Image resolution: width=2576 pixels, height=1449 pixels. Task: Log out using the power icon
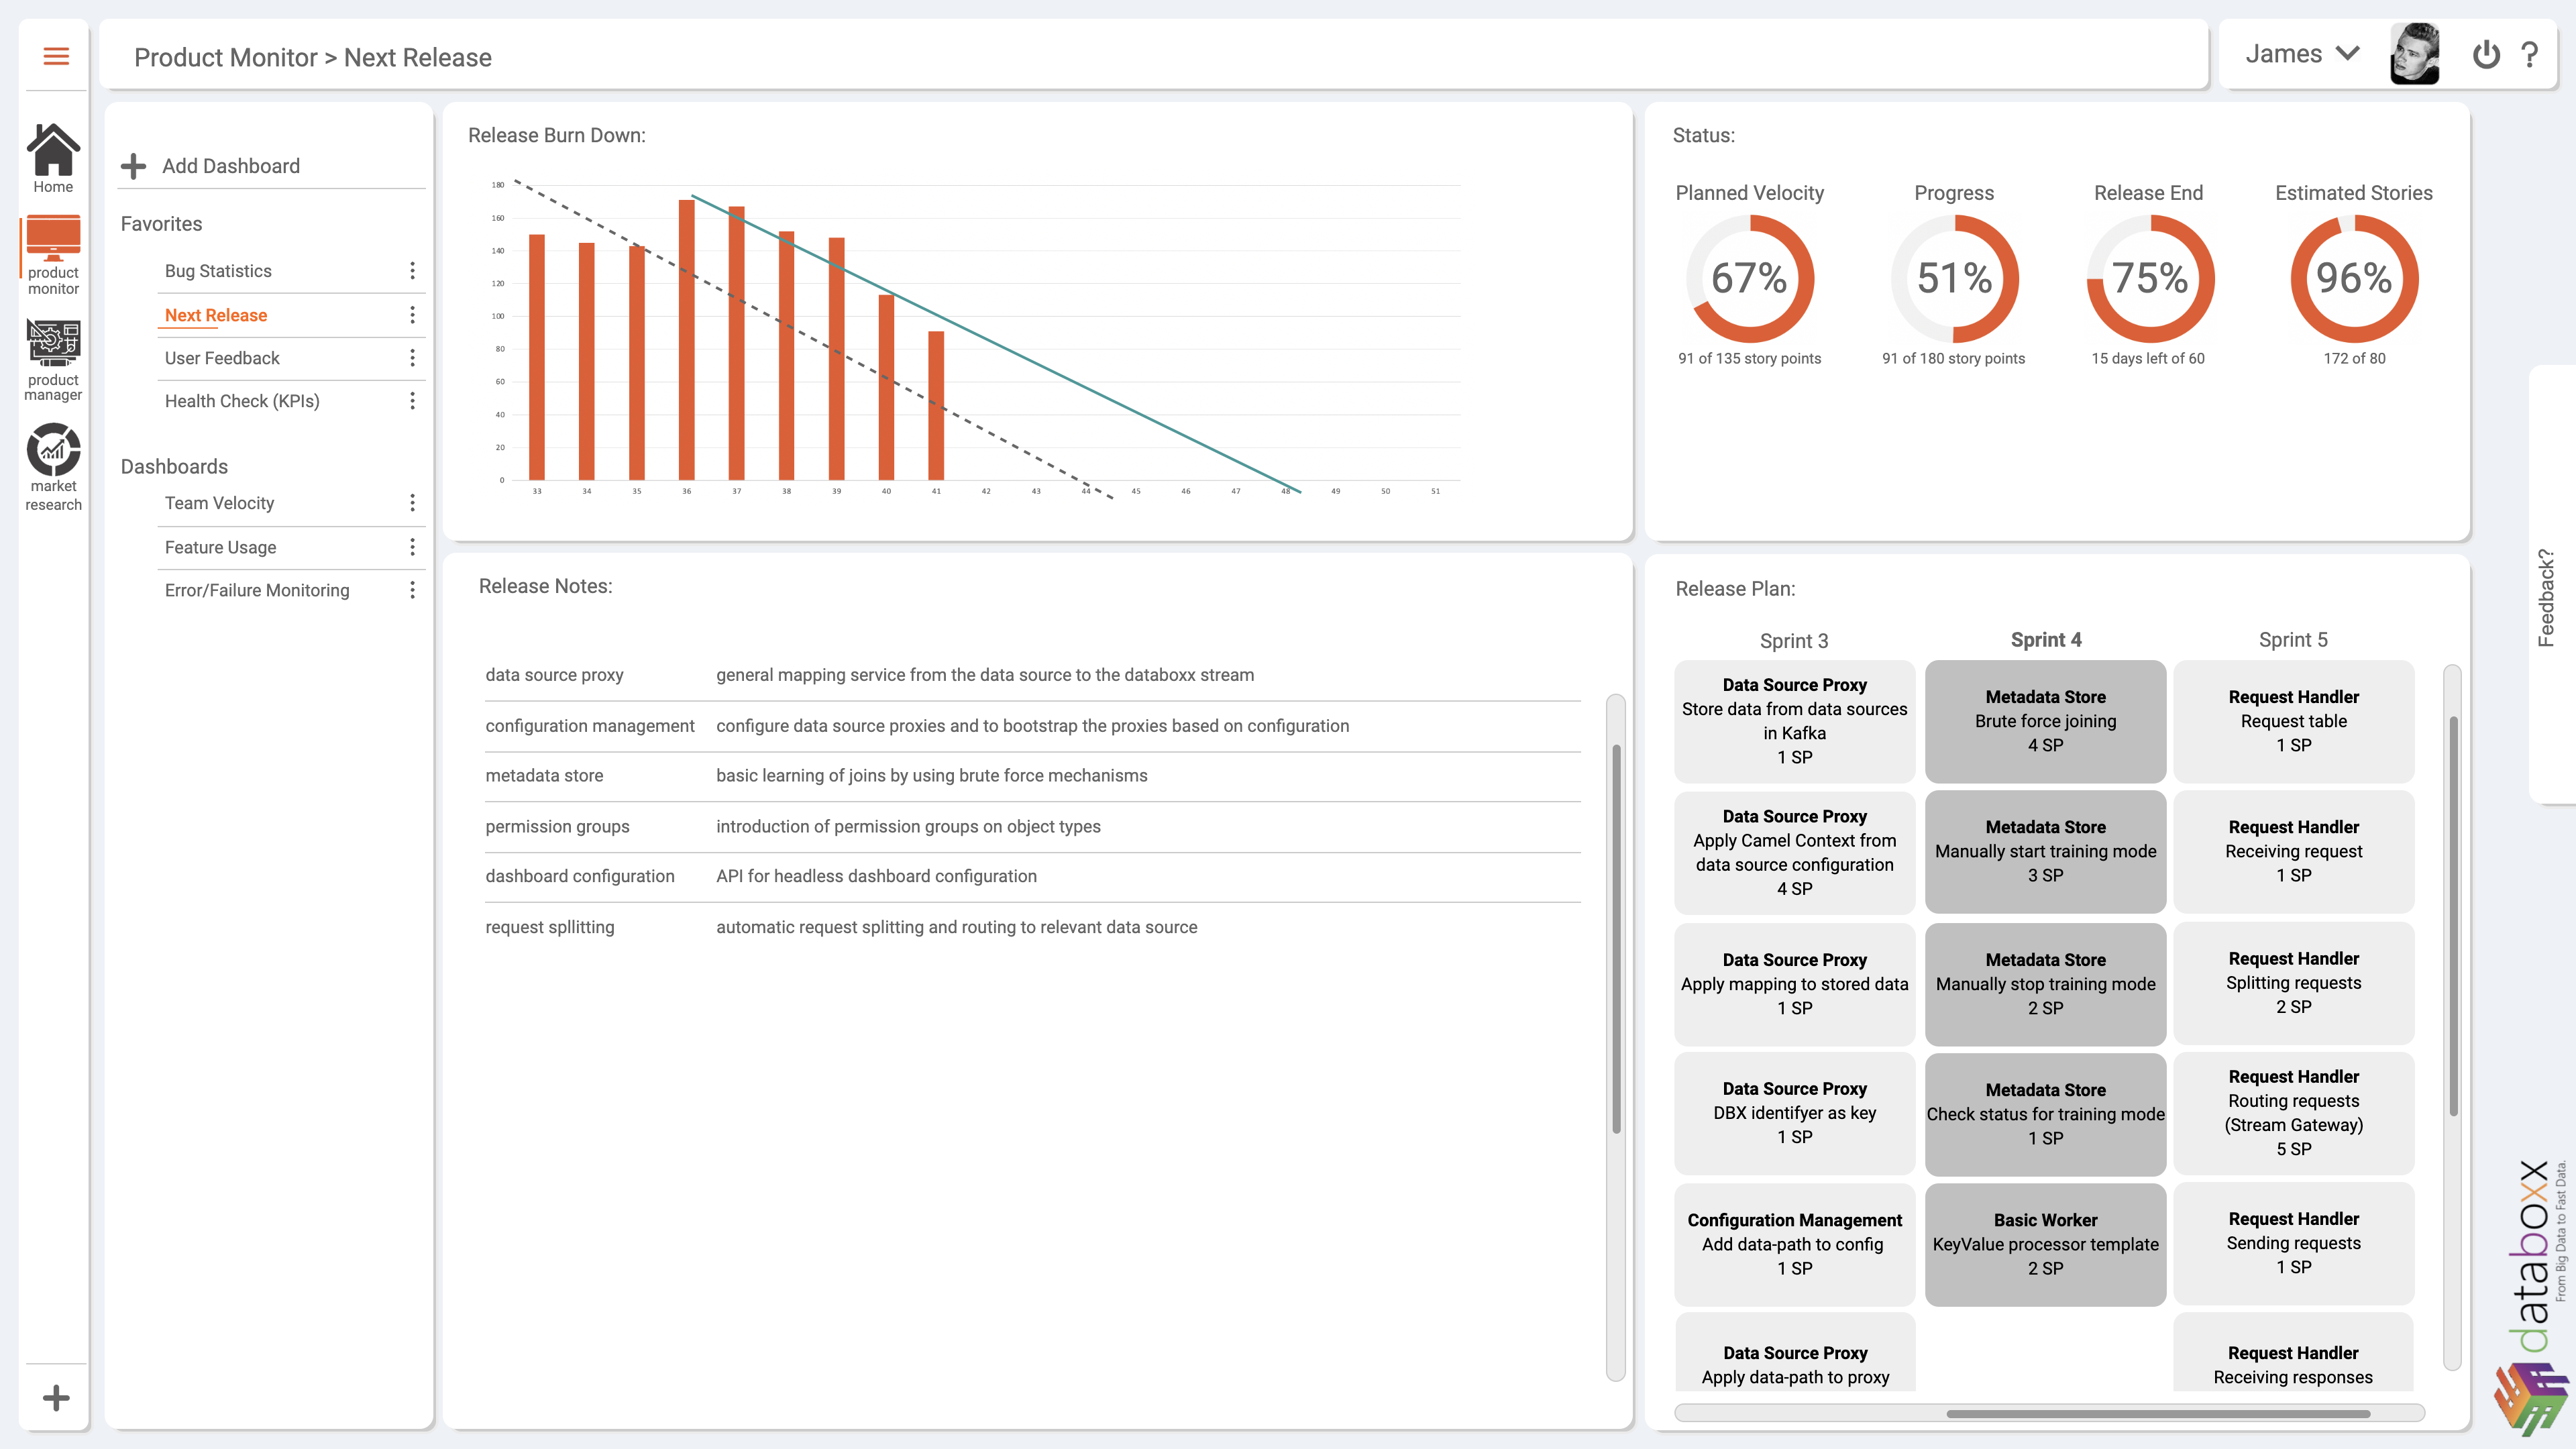pyautogui.click(x=2487, y=55)
